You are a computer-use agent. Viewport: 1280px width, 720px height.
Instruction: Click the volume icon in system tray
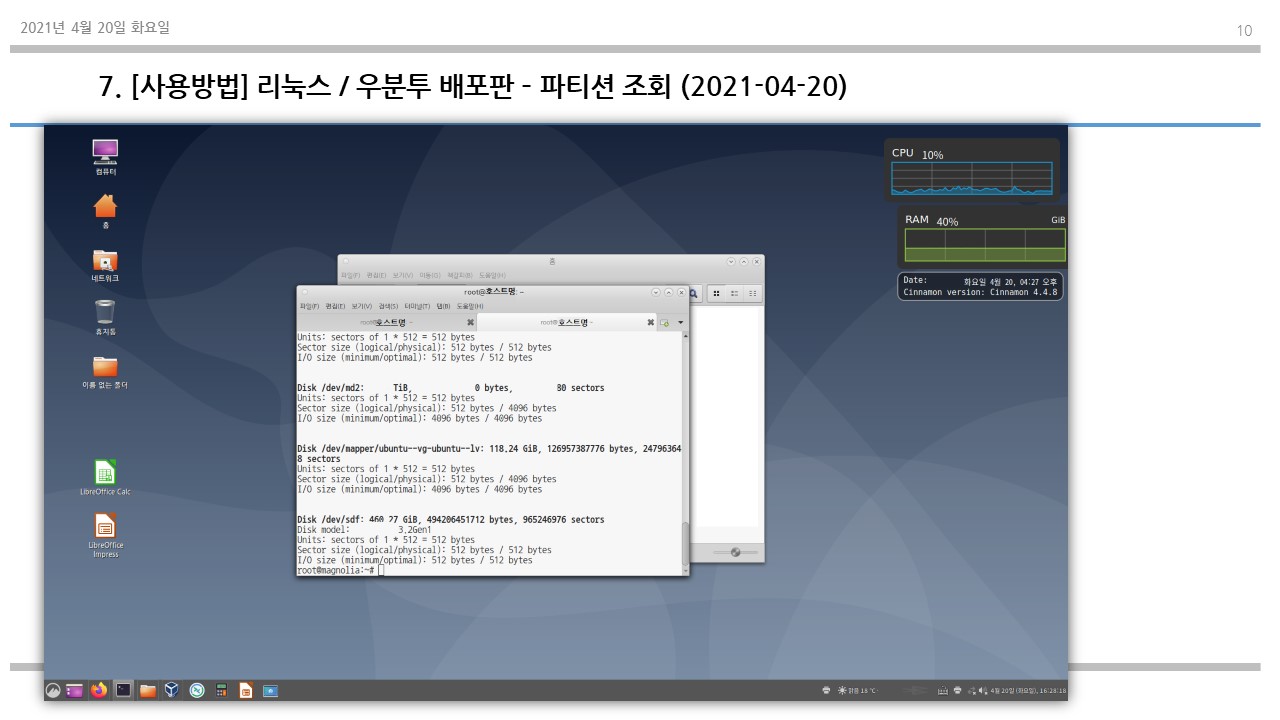tap(982, 690)
